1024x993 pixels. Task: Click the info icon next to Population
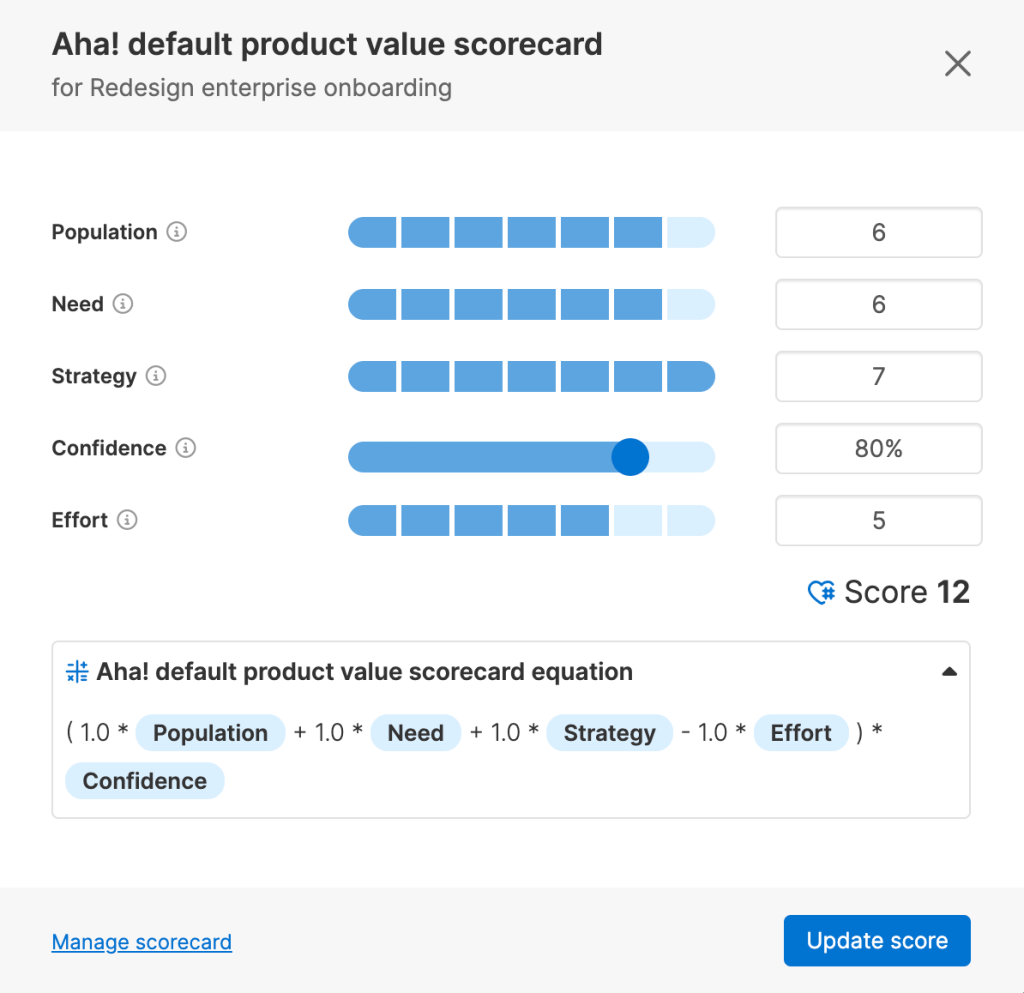coord(177,232)
